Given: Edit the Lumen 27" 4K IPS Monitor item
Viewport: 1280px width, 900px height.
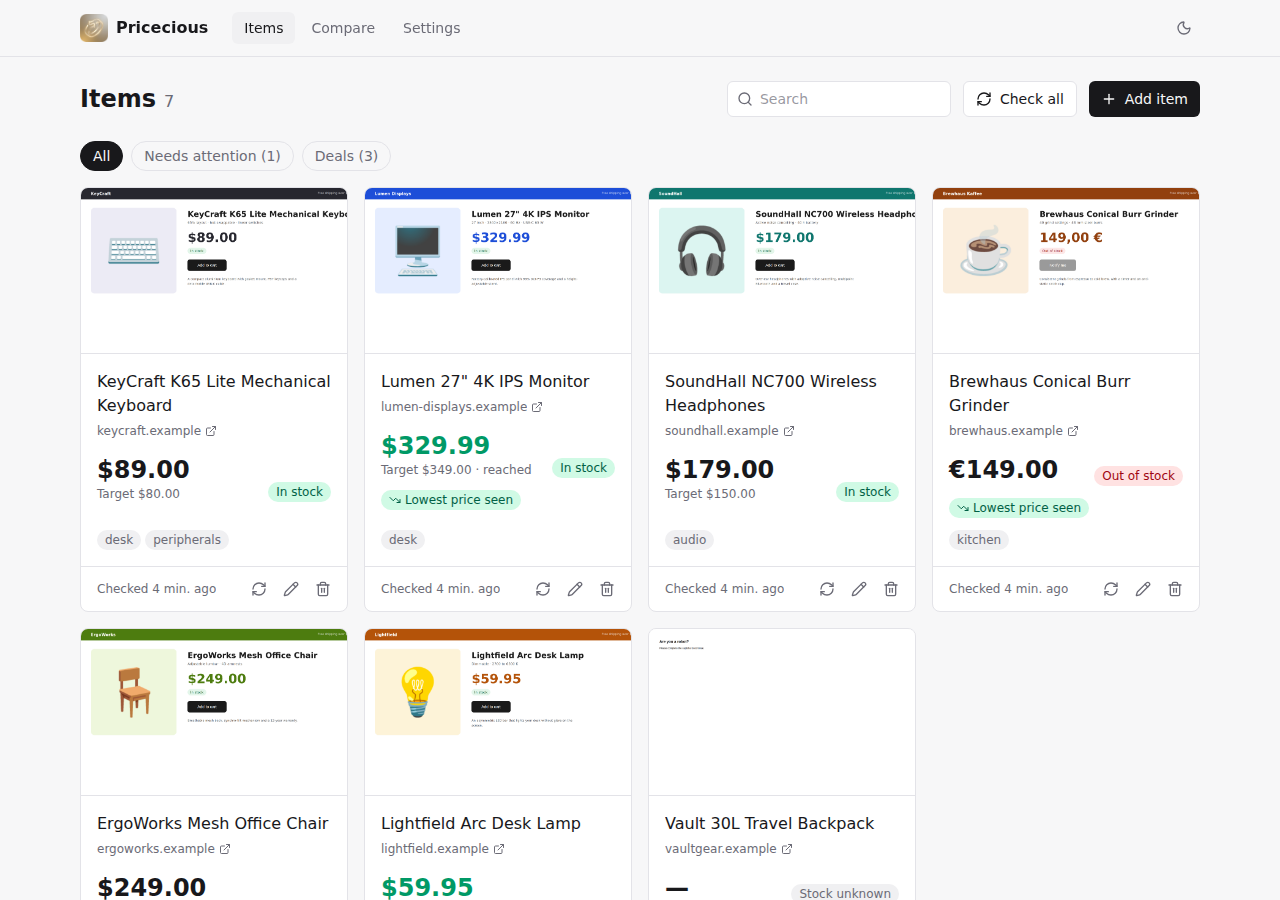Looking at the screenshot, I should point(575,589).
